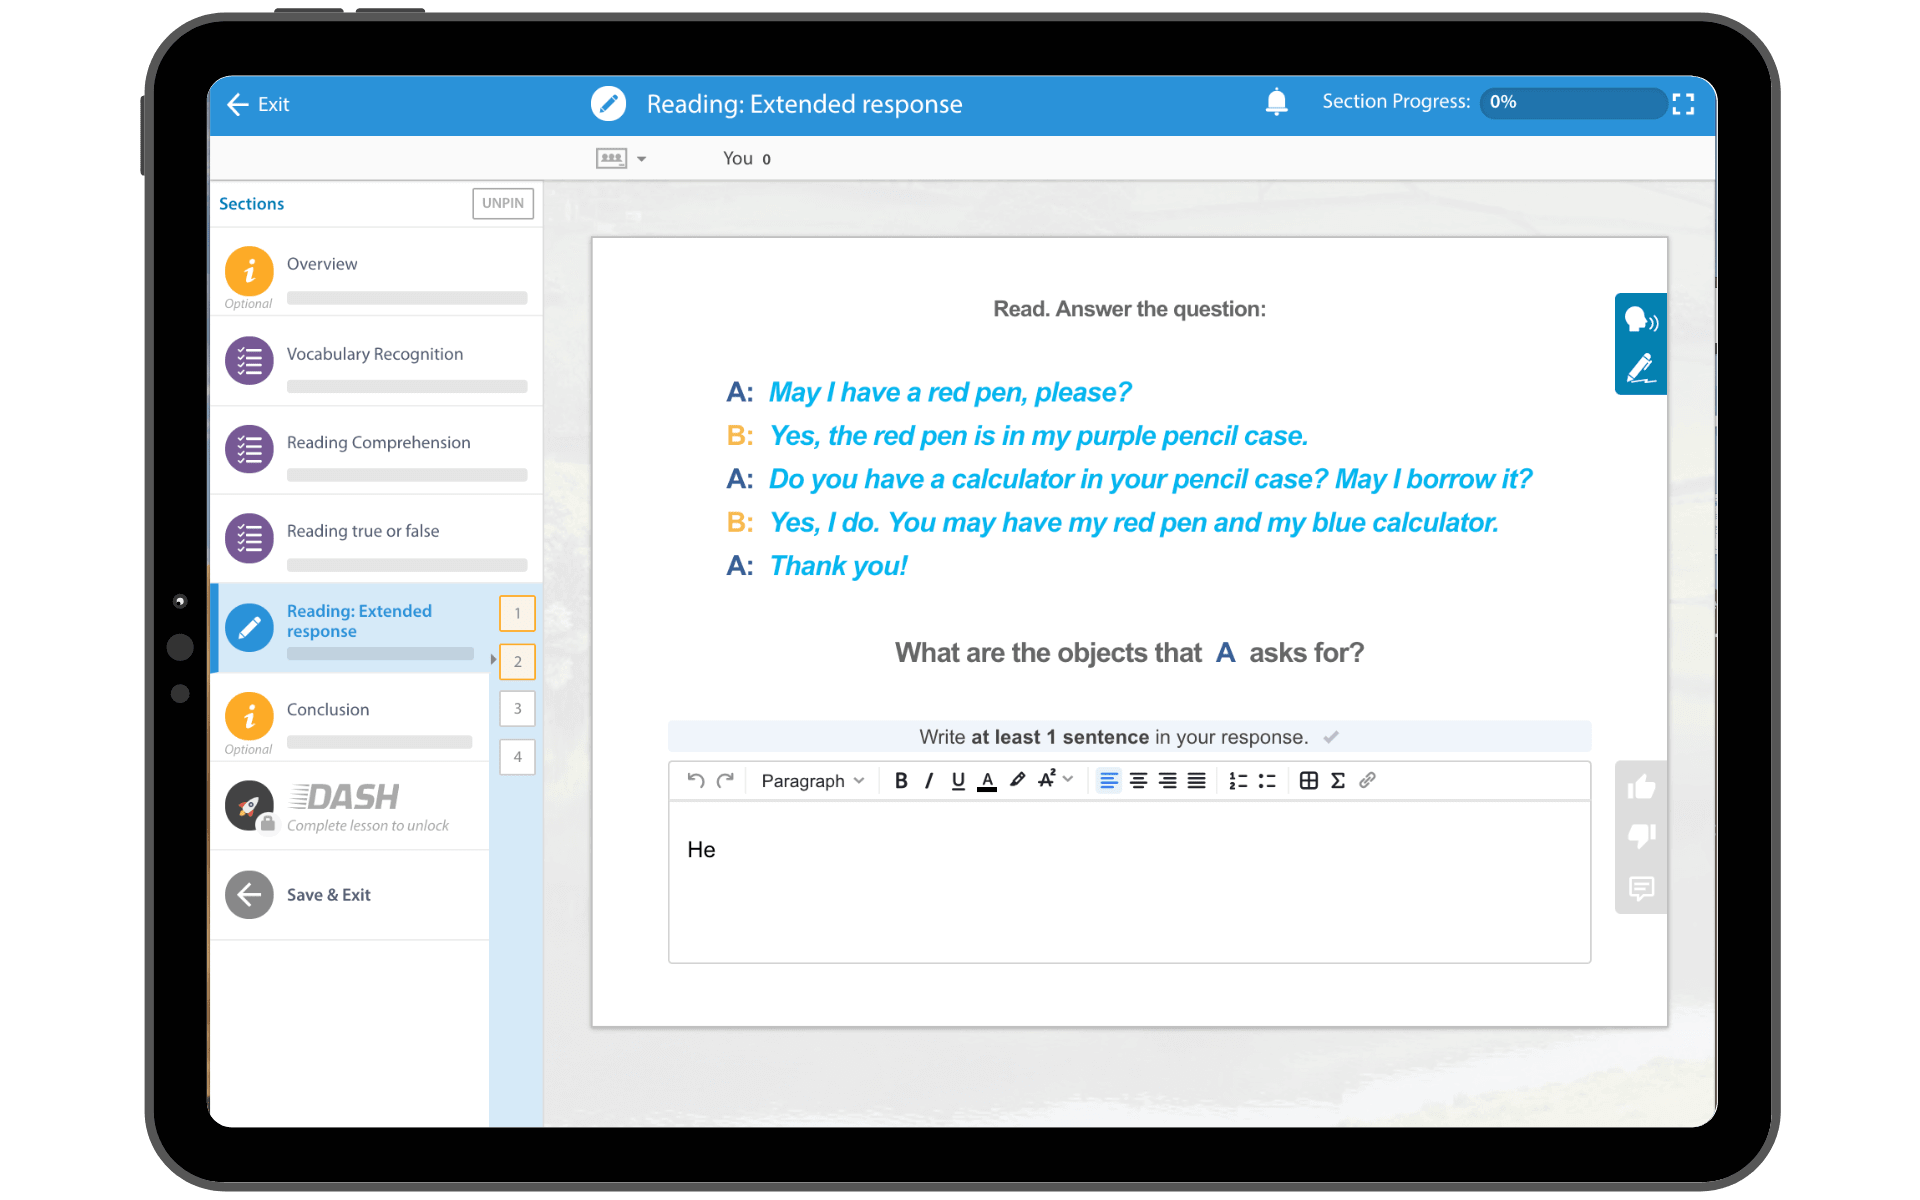Click the locked DASH item

pos(350,806)
